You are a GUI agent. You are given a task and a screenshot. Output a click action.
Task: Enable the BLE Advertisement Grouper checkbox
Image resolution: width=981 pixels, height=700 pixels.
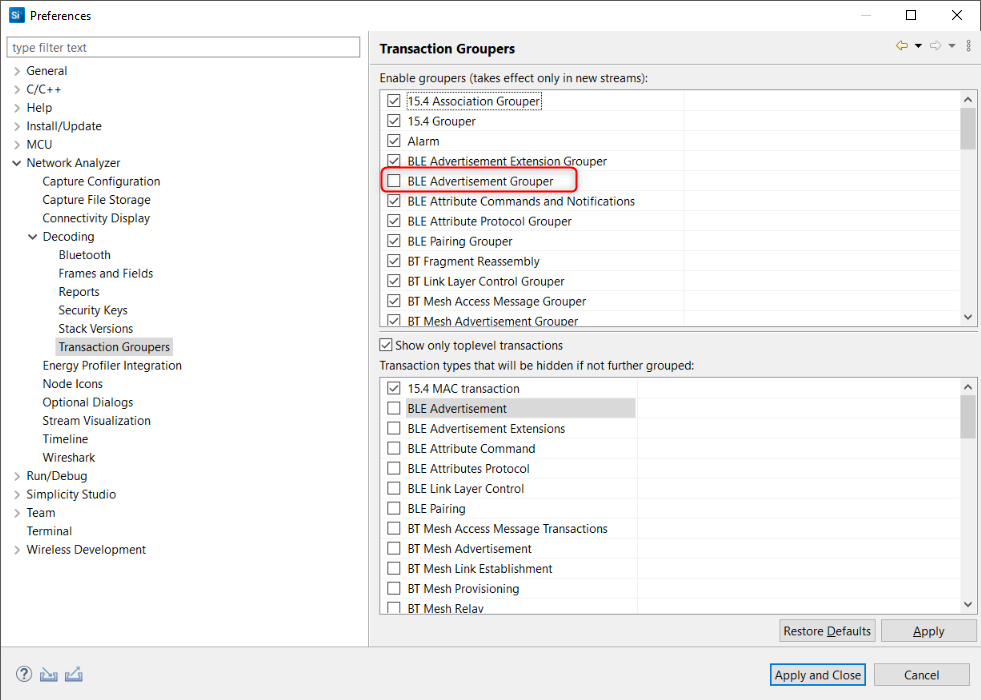pos(394,181)
